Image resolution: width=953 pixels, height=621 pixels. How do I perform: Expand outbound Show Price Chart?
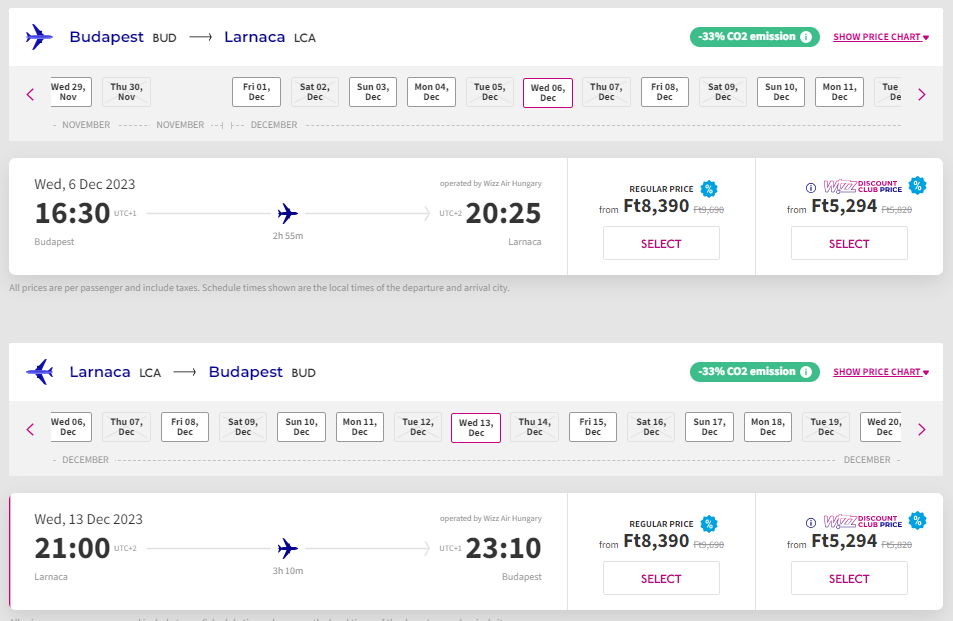tap(881, 37)
